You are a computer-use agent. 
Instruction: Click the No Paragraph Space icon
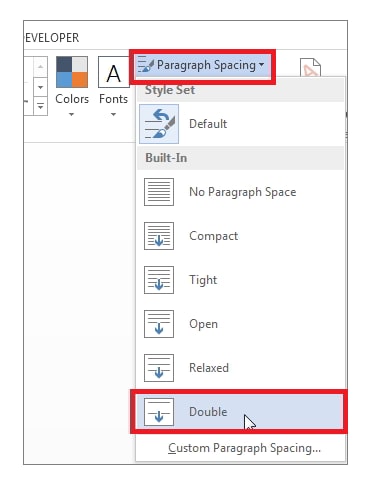click(159, 192)
